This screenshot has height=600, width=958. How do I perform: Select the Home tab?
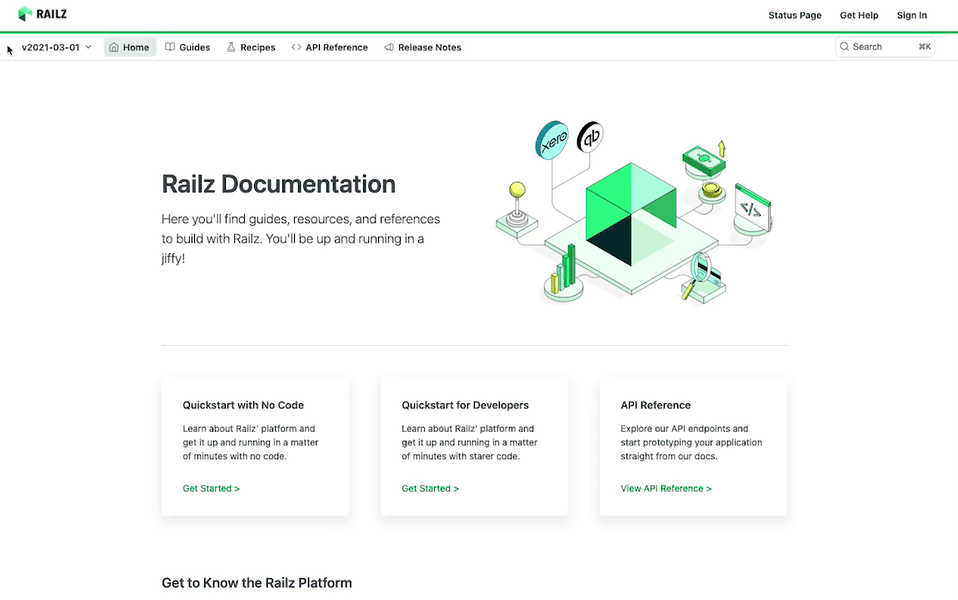tap(130, 47)
